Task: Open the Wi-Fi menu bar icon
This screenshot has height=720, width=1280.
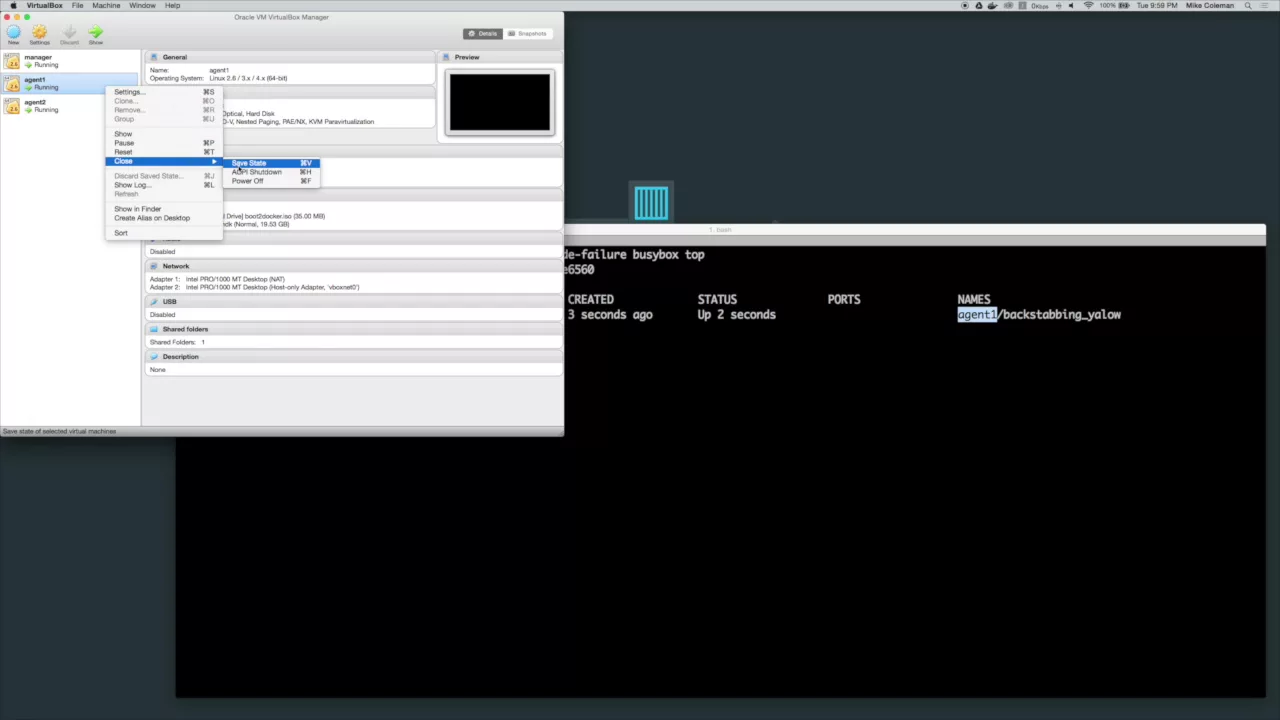Action: pyautogui.click(x=1088, y=5)
